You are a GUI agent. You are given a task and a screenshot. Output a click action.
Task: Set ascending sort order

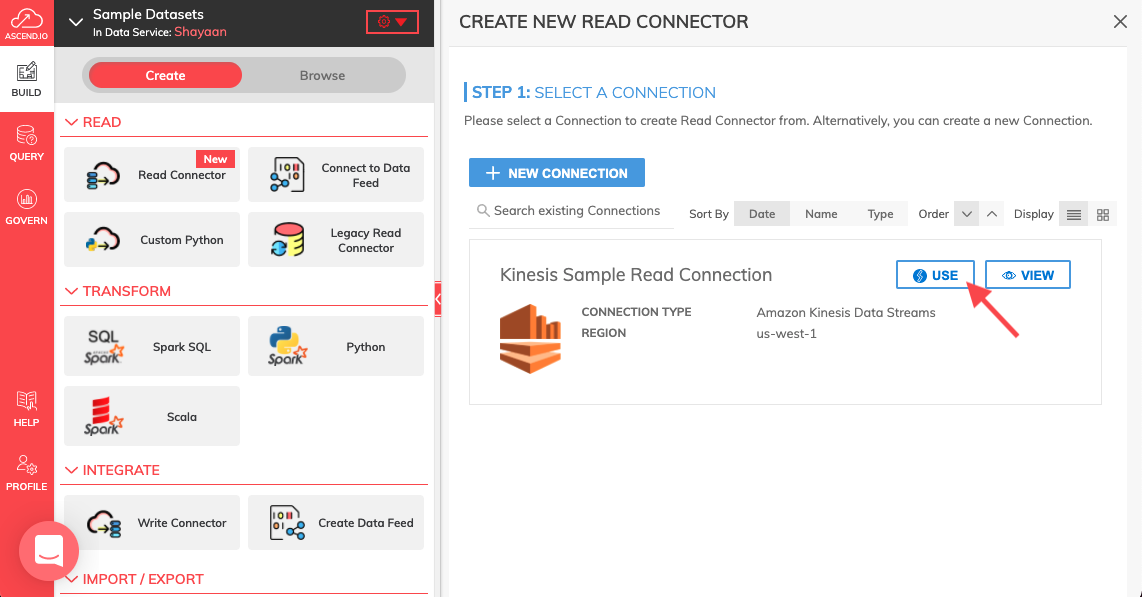point(991,214)
